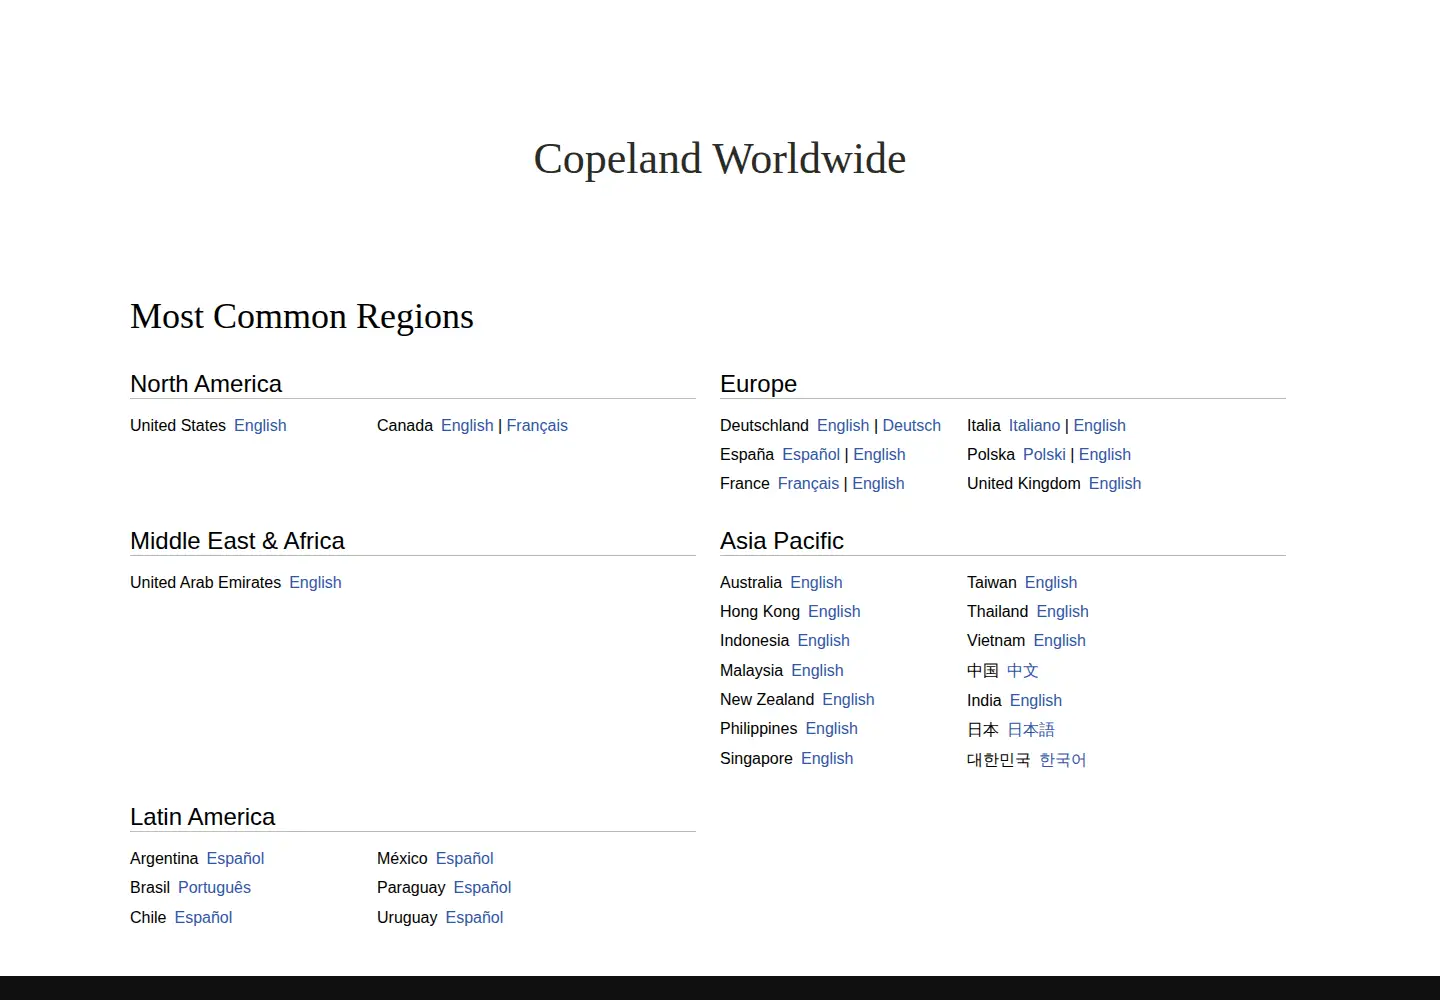This screenshot has height=1000, width=1440.
Task: Open Hong Kong English link
Action: (834, 611)
